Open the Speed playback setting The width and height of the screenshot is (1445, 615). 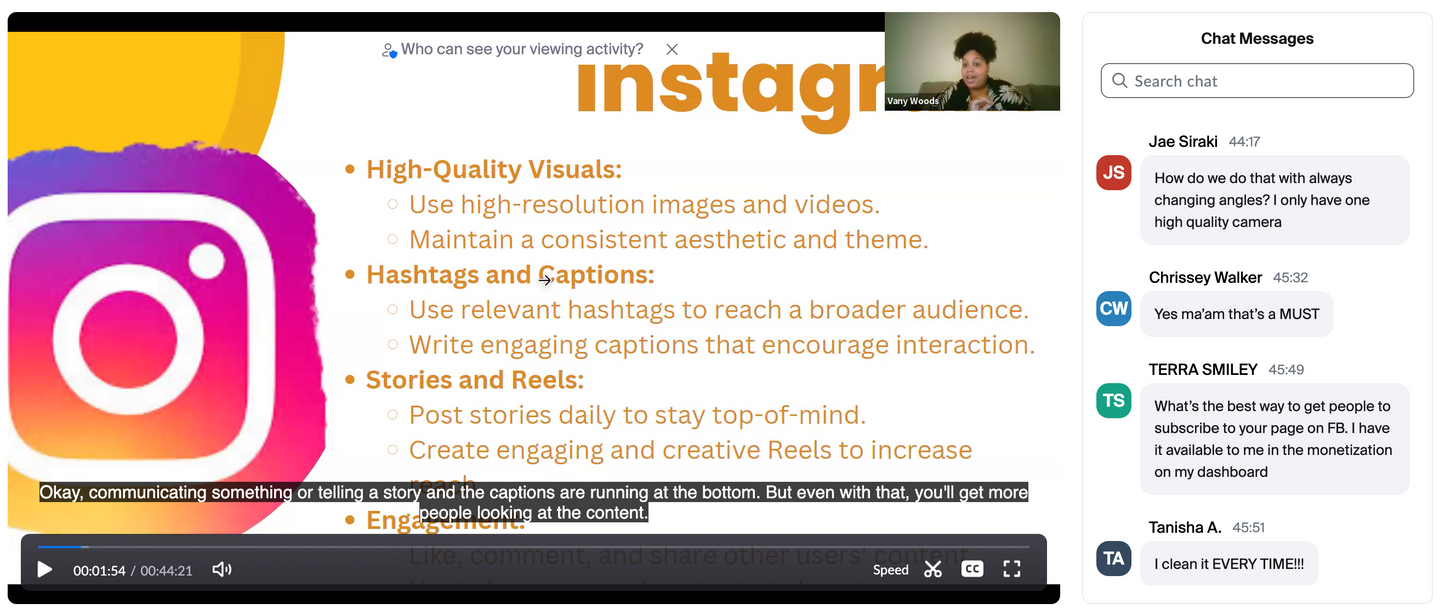coord(891,570)
